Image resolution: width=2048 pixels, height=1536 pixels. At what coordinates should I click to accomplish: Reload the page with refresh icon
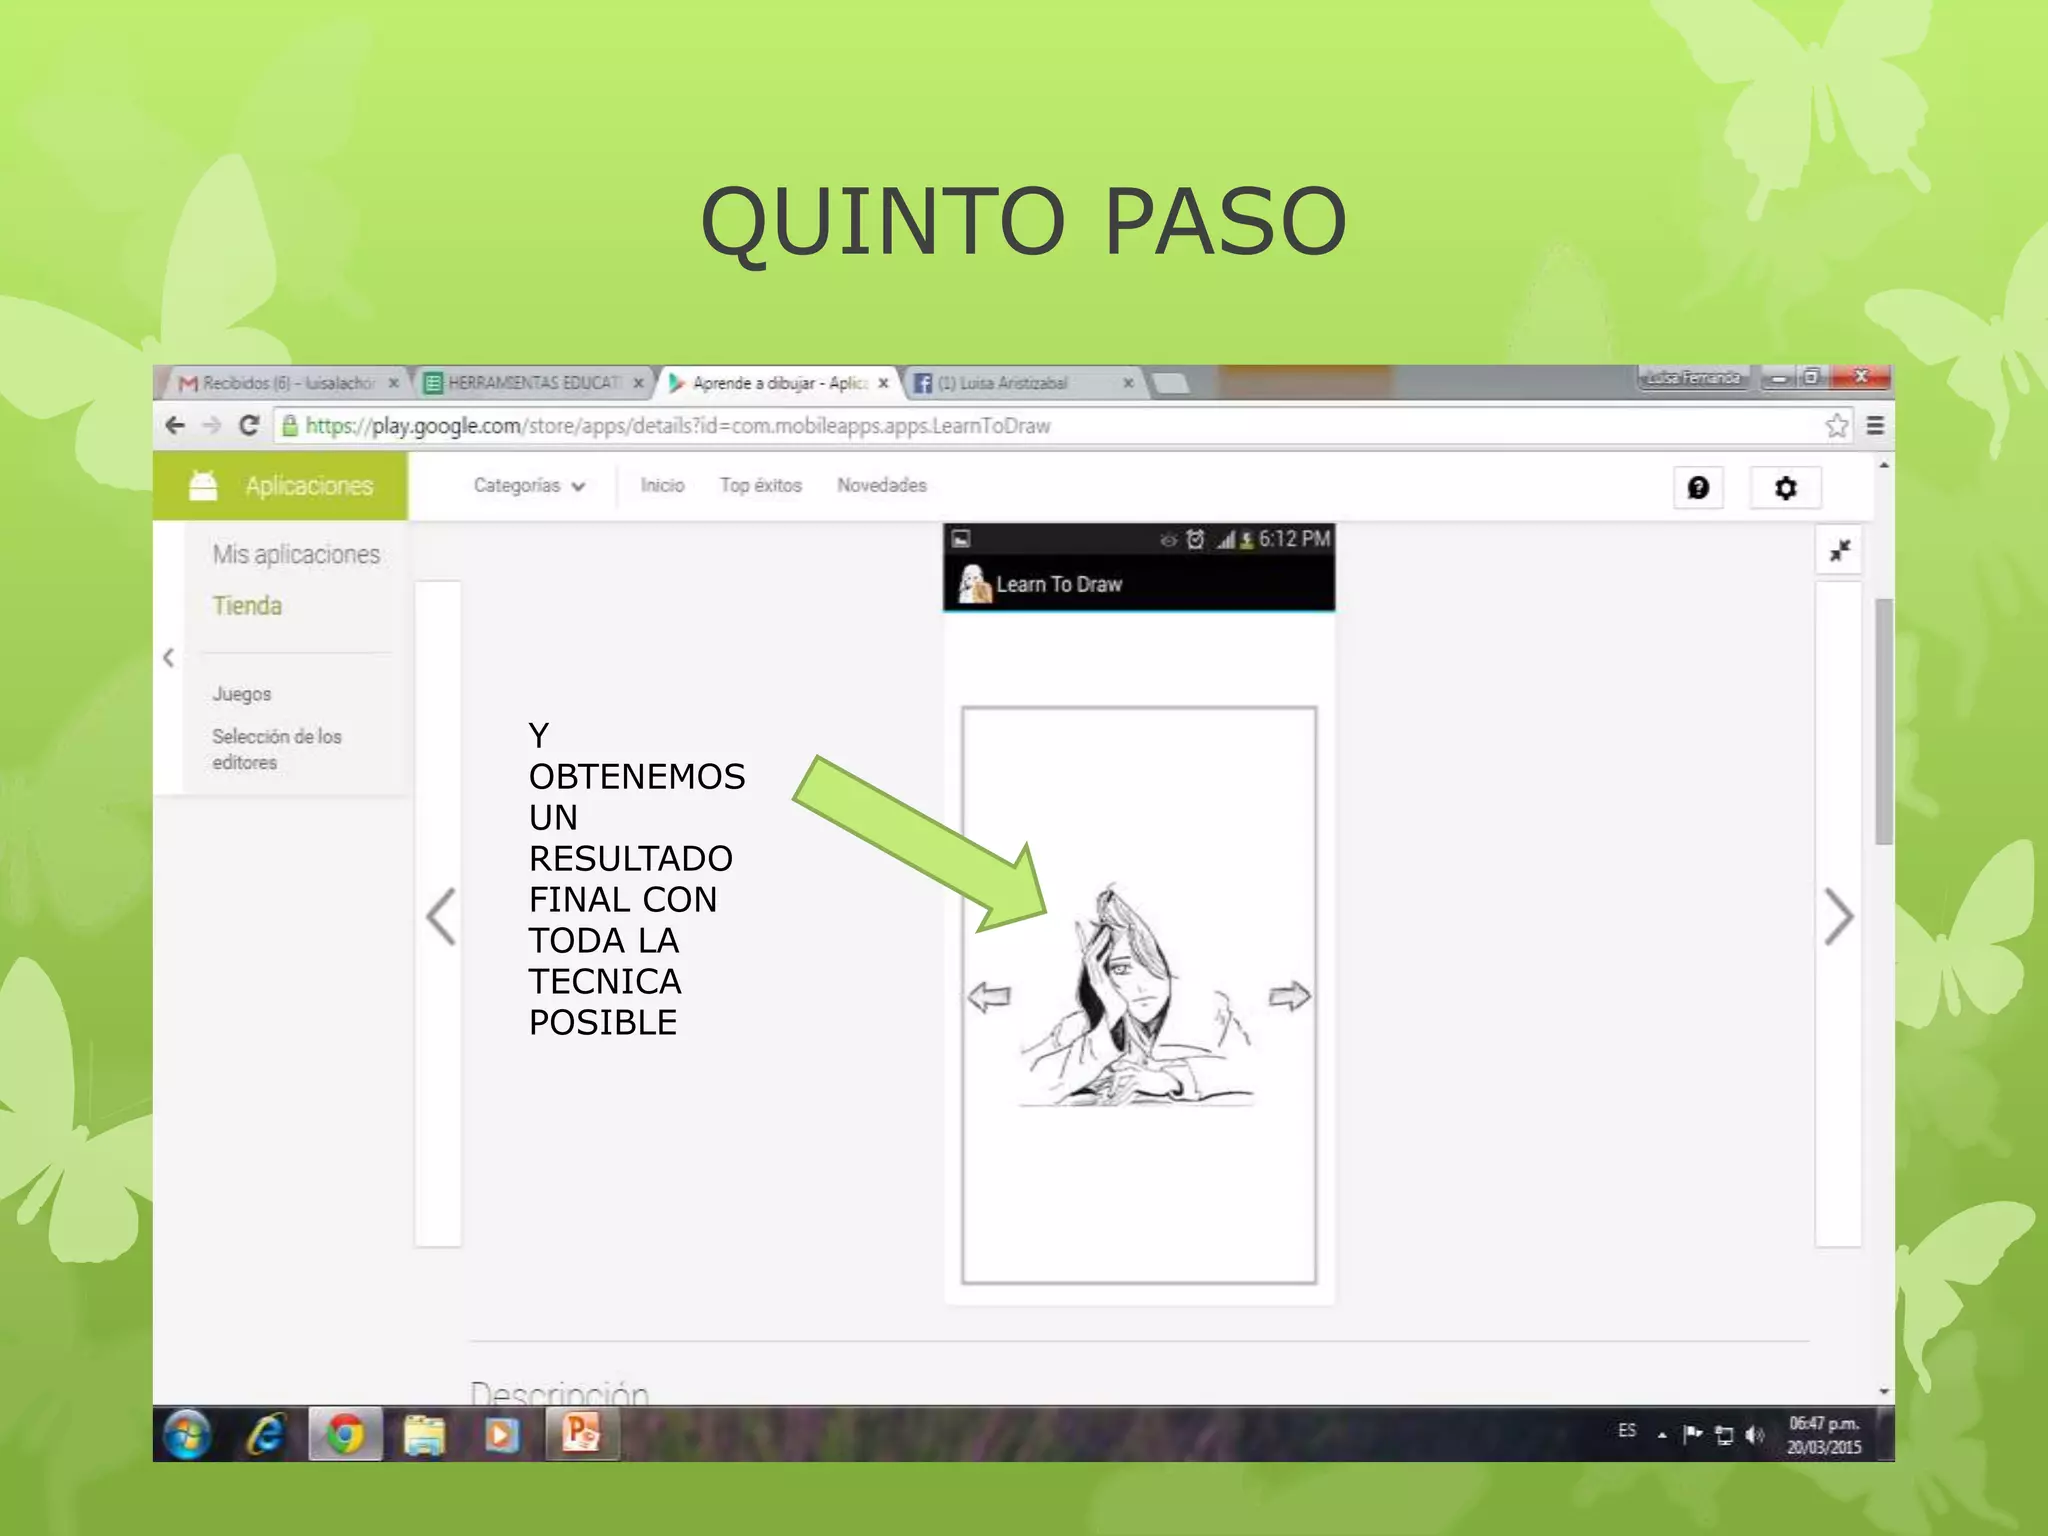coord(249,426)
